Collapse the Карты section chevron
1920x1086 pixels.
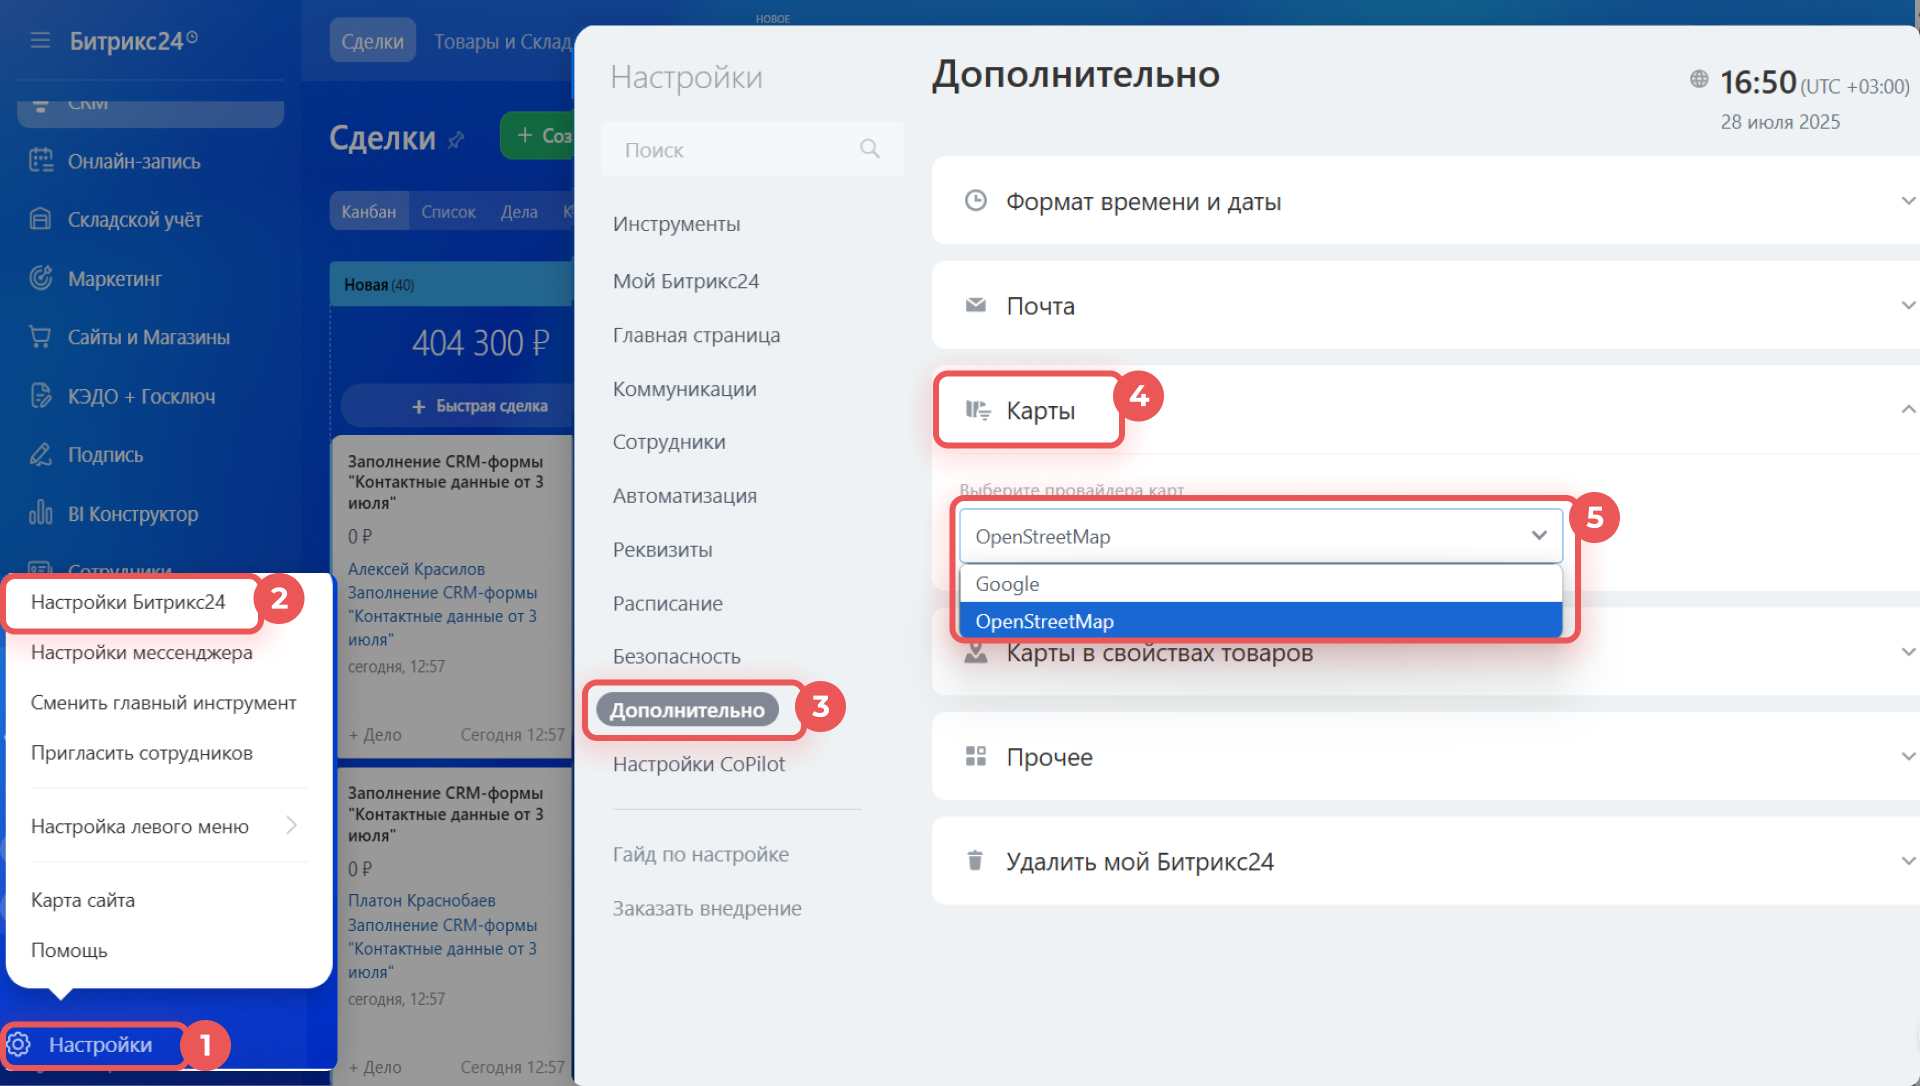click(1908, 409)
